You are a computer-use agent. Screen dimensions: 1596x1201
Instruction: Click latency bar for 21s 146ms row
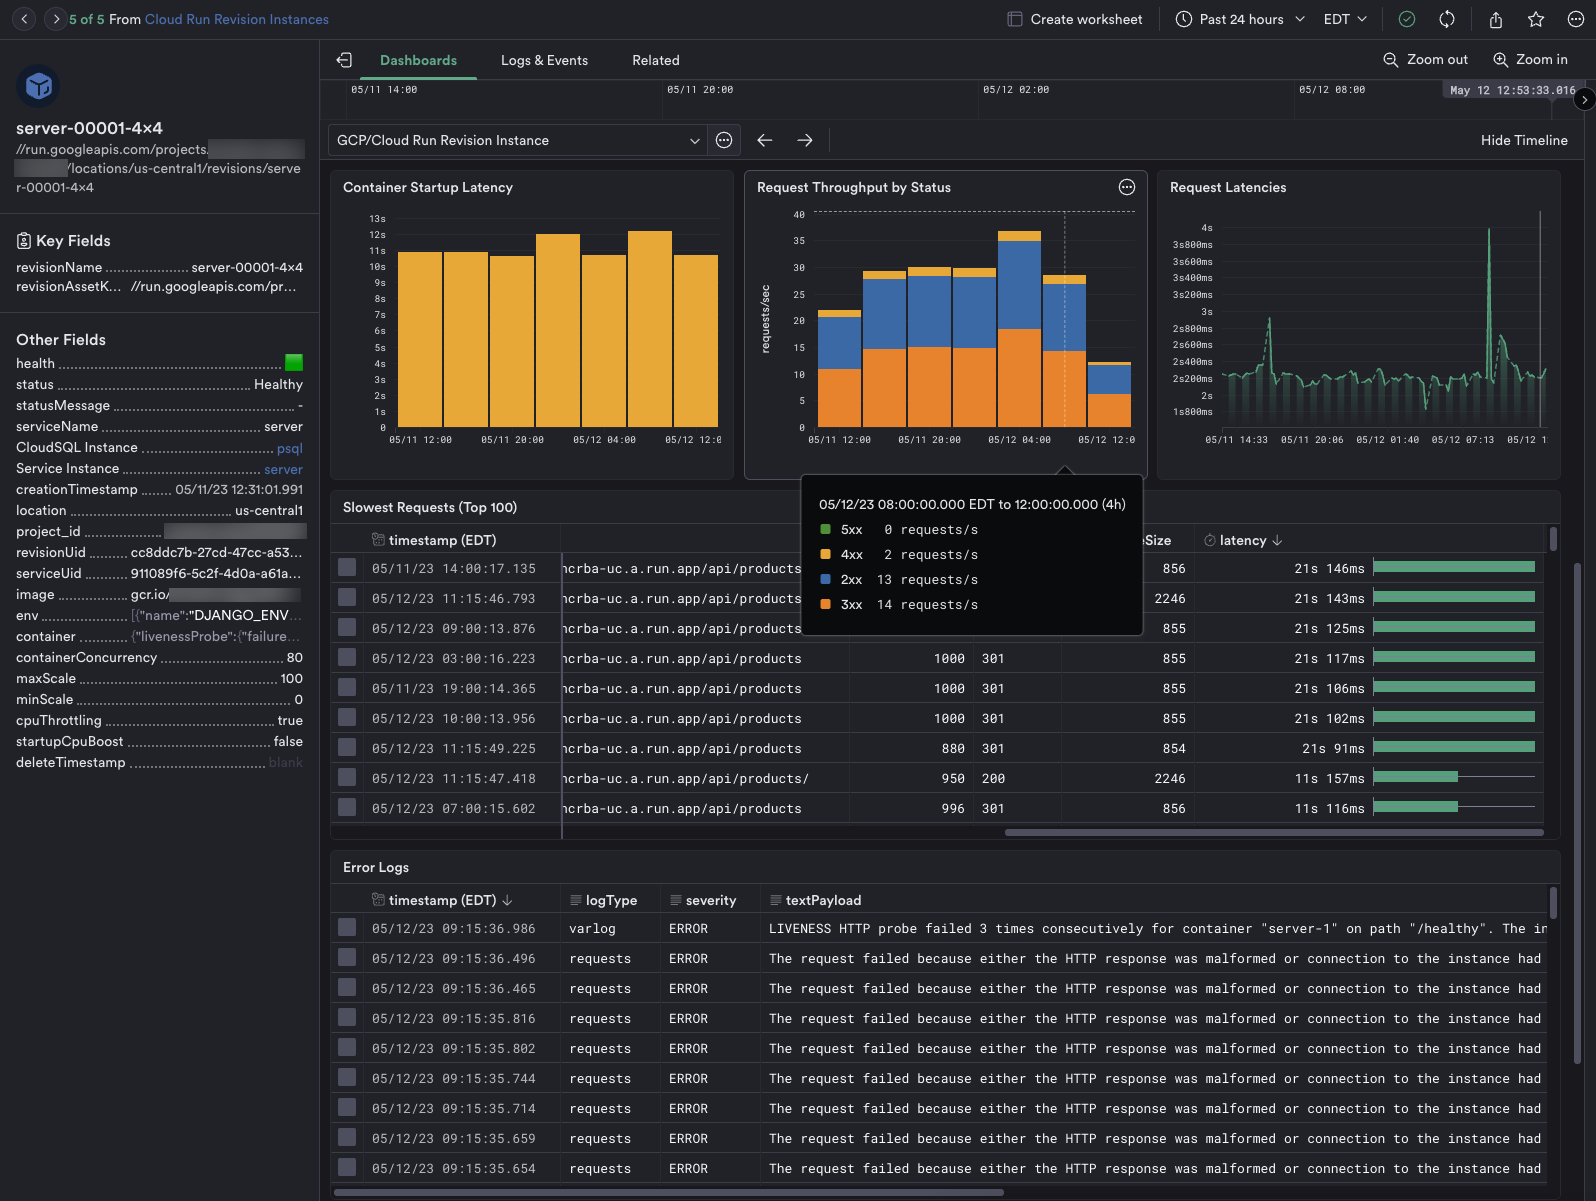click(1454, 567)
